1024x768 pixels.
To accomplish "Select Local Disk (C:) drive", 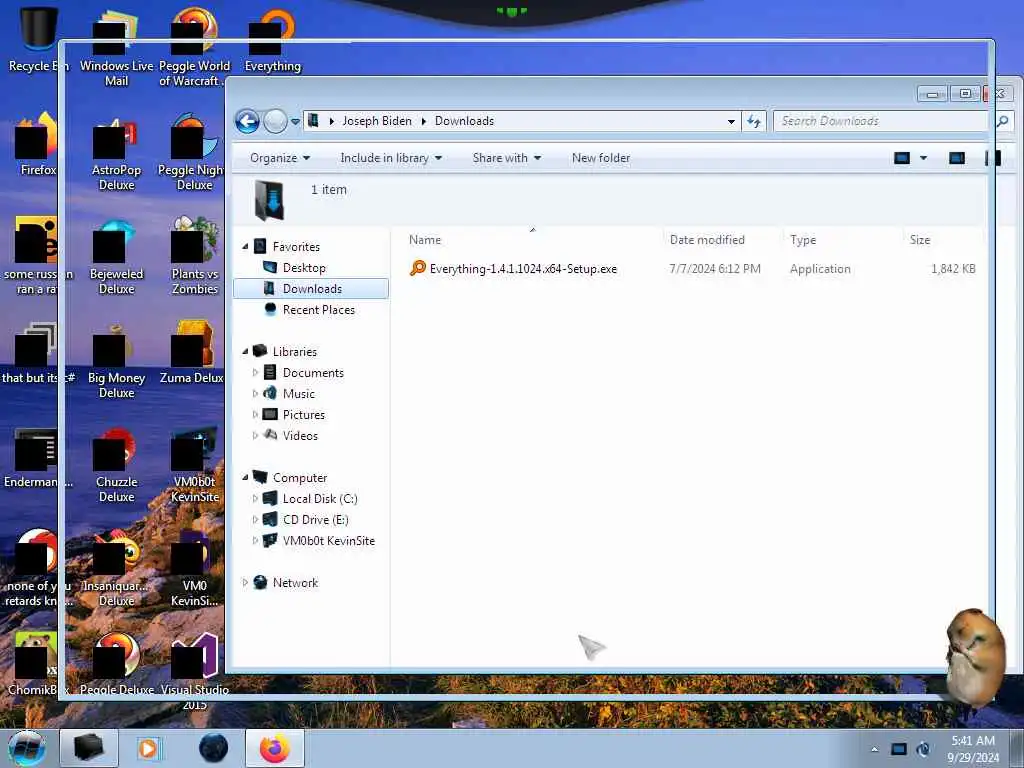I will coord(320,499).
